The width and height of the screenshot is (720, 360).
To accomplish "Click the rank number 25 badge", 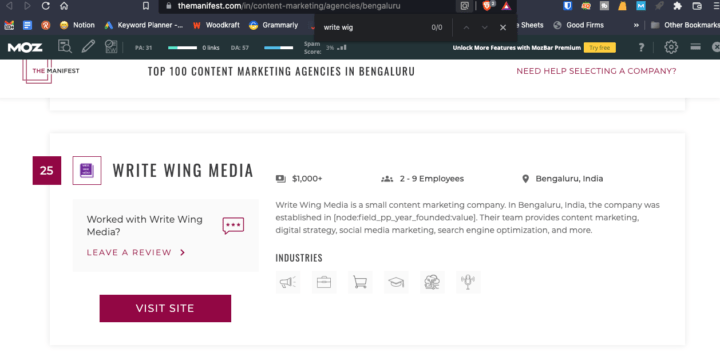I will pyautogui.click(x=46, y=170).
